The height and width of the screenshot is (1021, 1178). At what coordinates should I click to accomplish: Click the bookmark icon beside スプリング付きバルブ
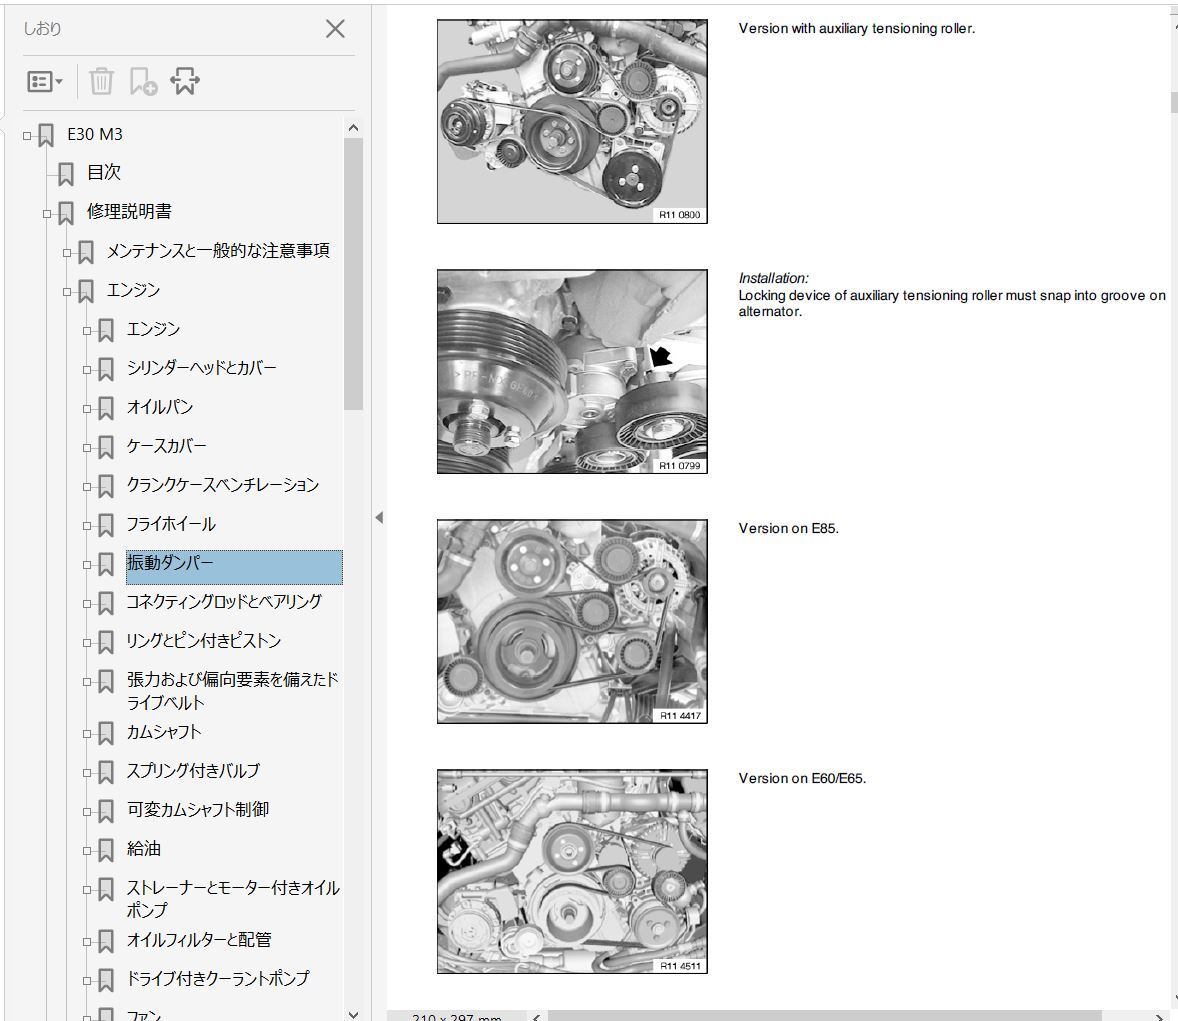pos(106,772)
